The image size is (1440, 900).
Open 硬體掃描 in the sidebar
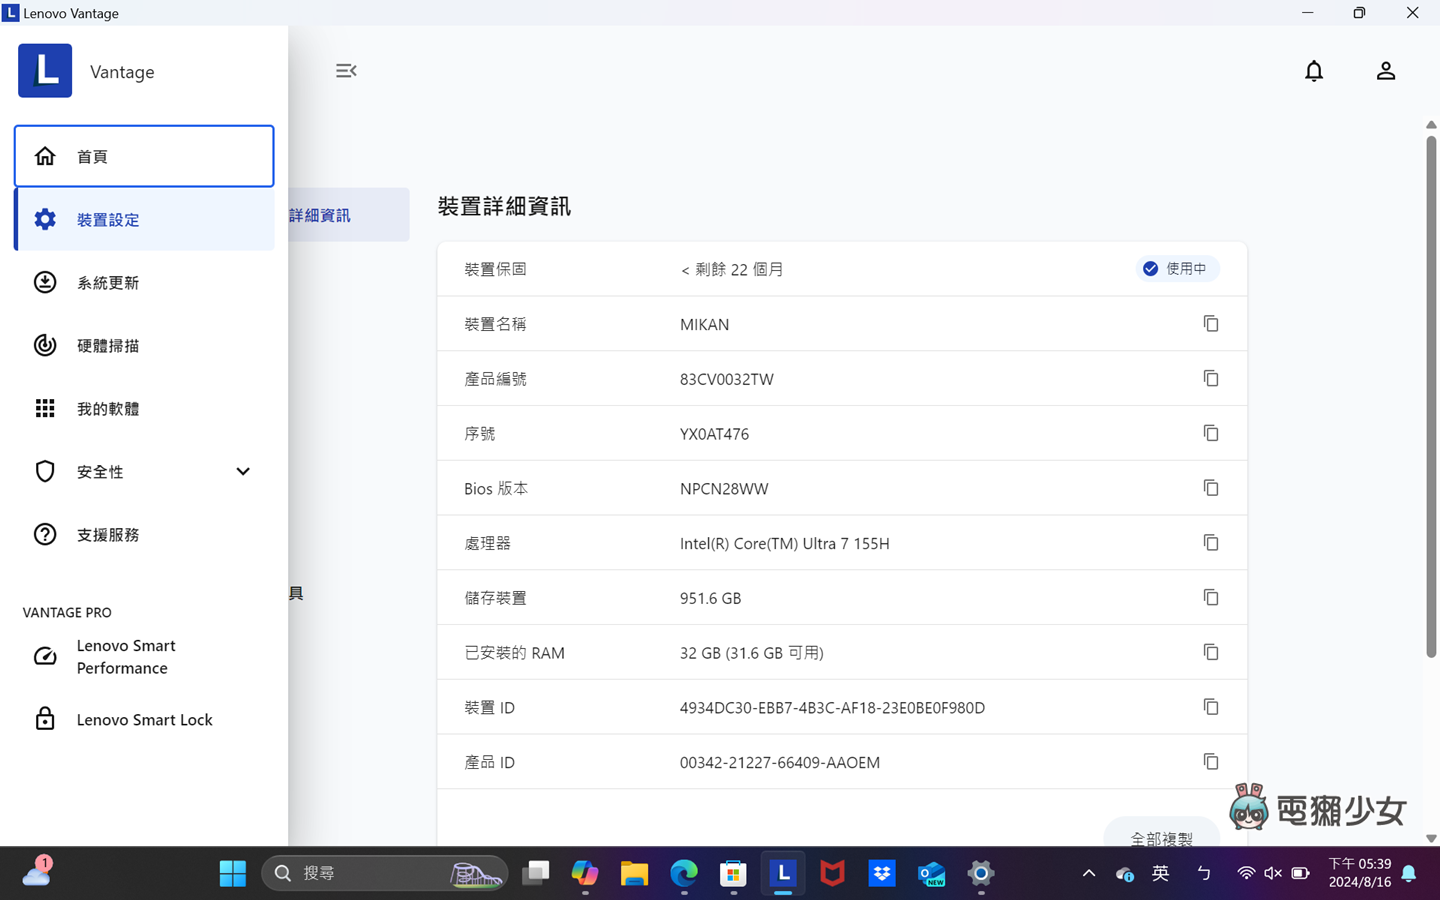pyautogui.click(x=144, y=345)
